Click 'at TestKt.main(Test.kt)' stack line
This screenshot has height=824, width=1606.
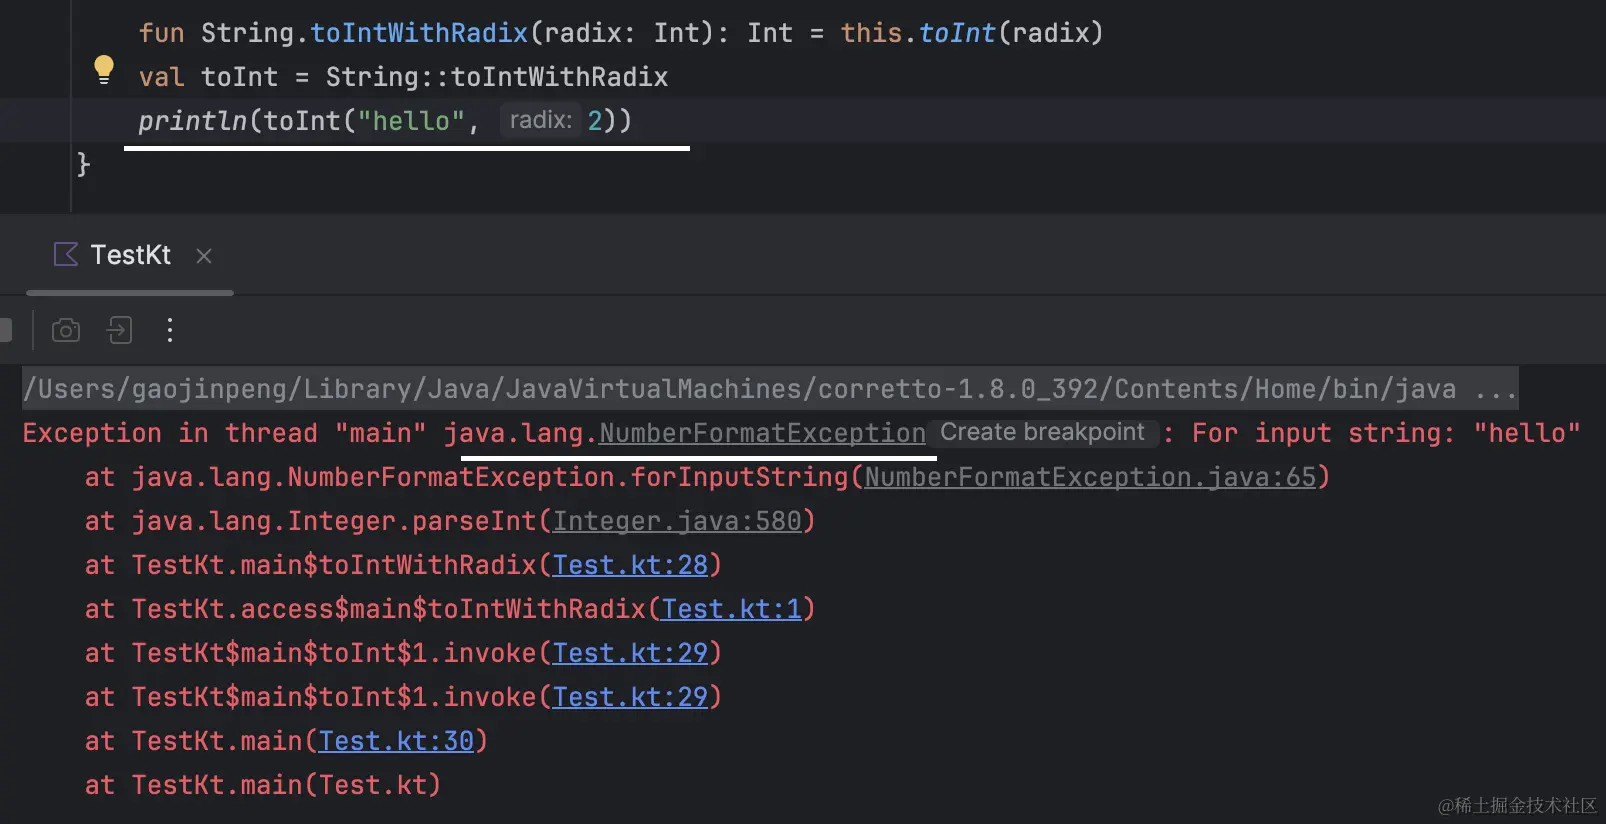coord(262,785)
